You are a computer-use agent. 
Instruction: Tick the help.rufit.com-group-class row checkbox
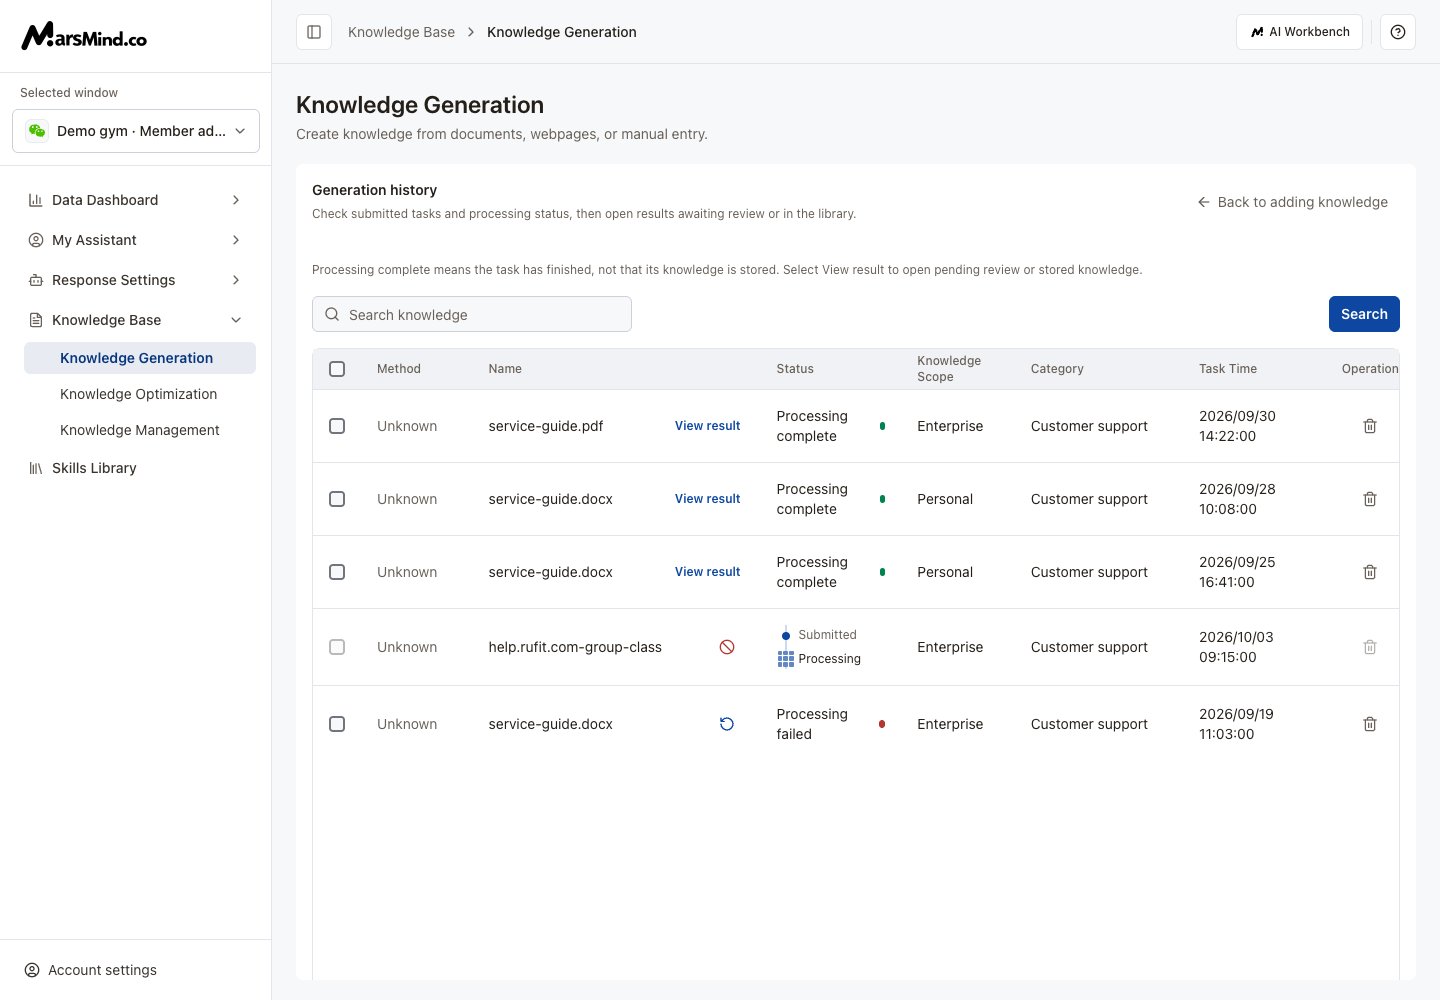(x=337, y=647)
